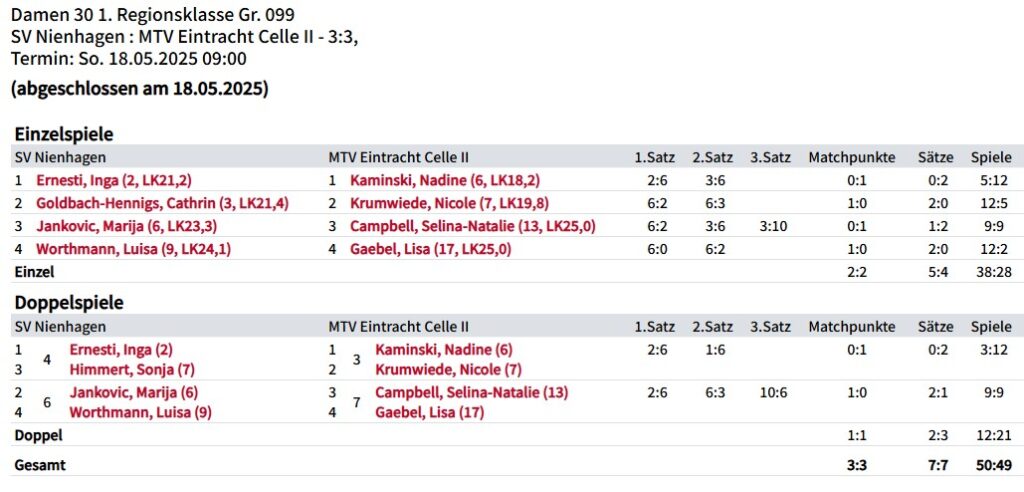Select Worthmann, Luisa singles entry (LK24,1)

click(133, 249)
